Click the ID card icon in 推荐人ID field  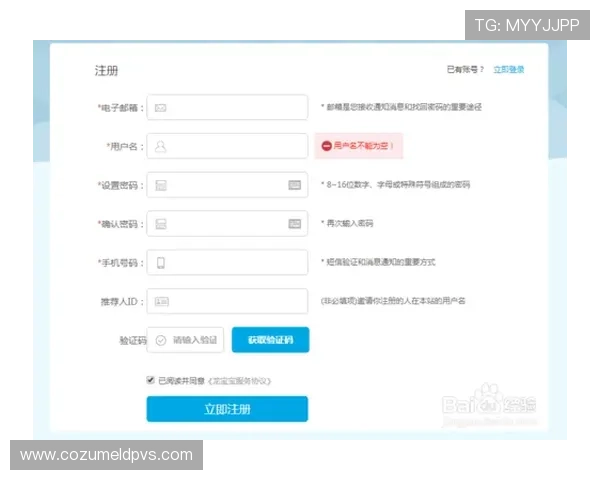pos(161,301)
